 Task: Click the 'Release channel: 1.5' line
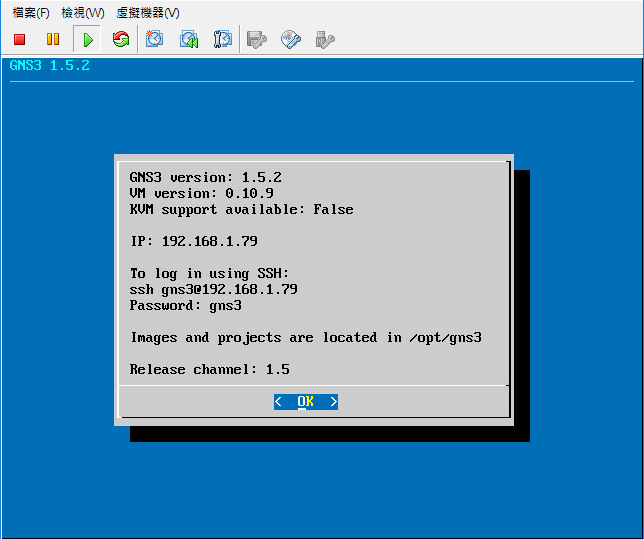coord(210,369)
